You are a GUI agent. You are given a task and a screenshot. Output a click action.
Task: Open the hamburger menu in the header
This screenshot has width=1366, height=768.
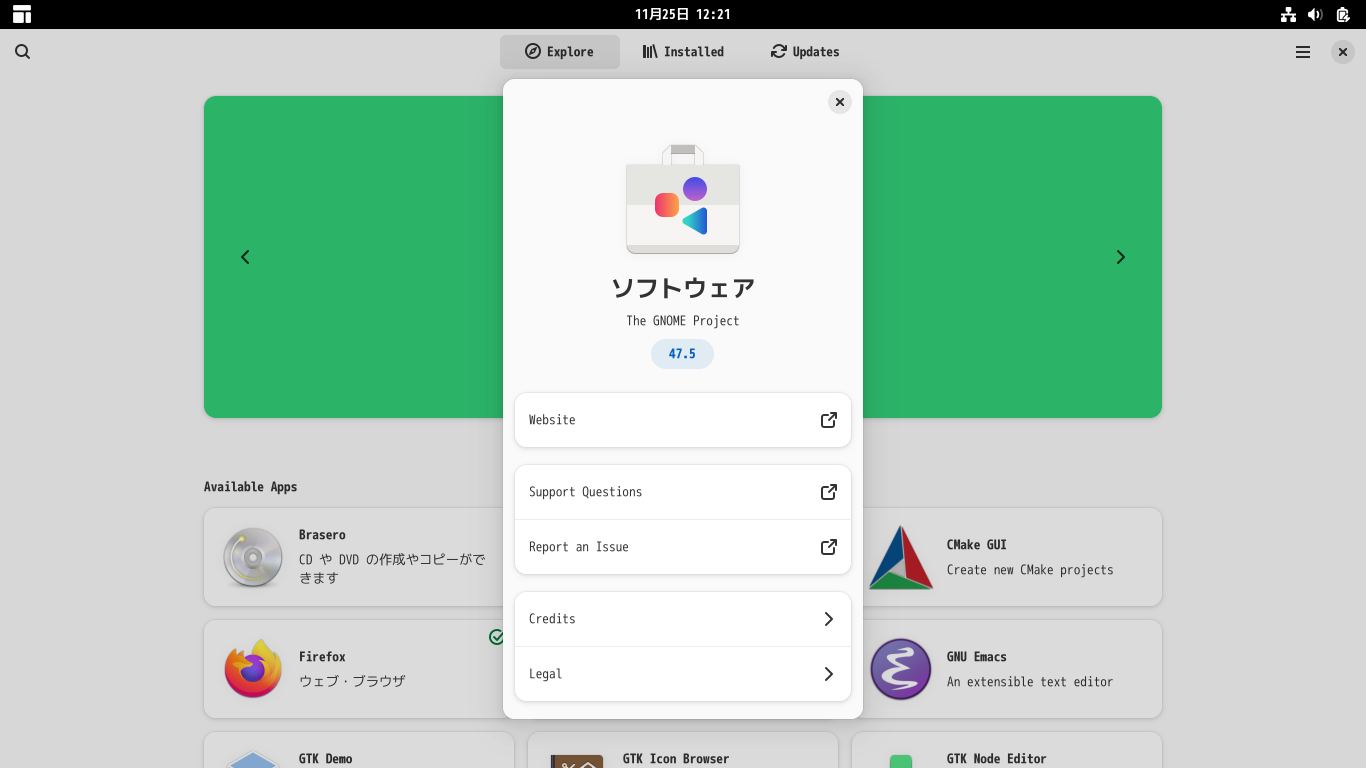tap(1302, 51)
